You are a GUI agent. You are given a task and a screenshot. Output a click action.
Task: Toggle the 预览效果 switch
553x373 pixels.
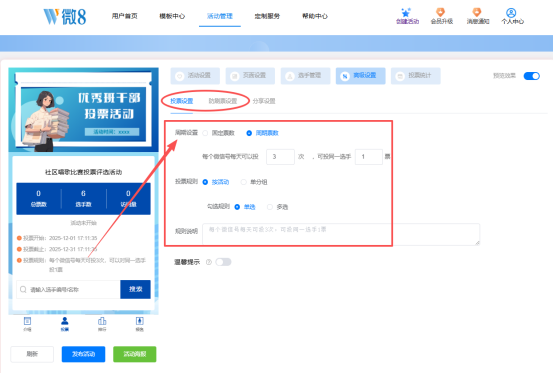531,76
